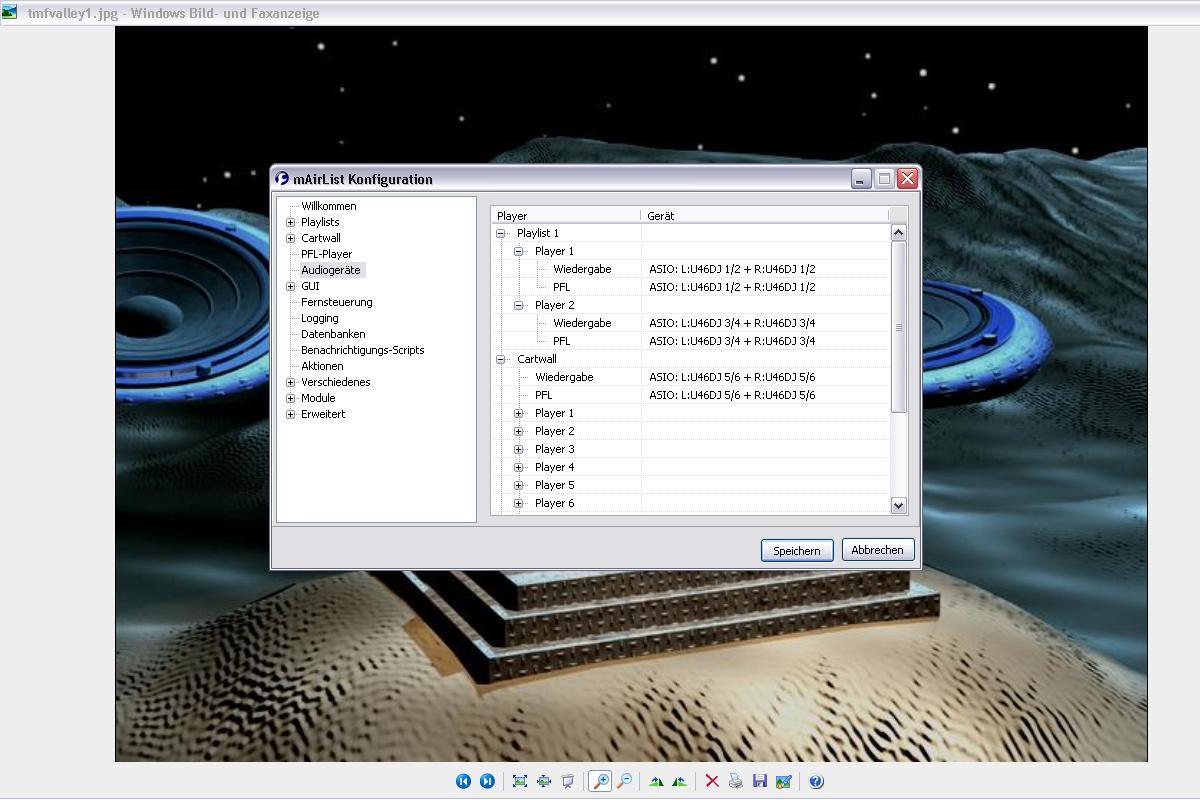Expand Player 4 under Cartwall
The image size is (1200, 800).
(x=519, y=467)
